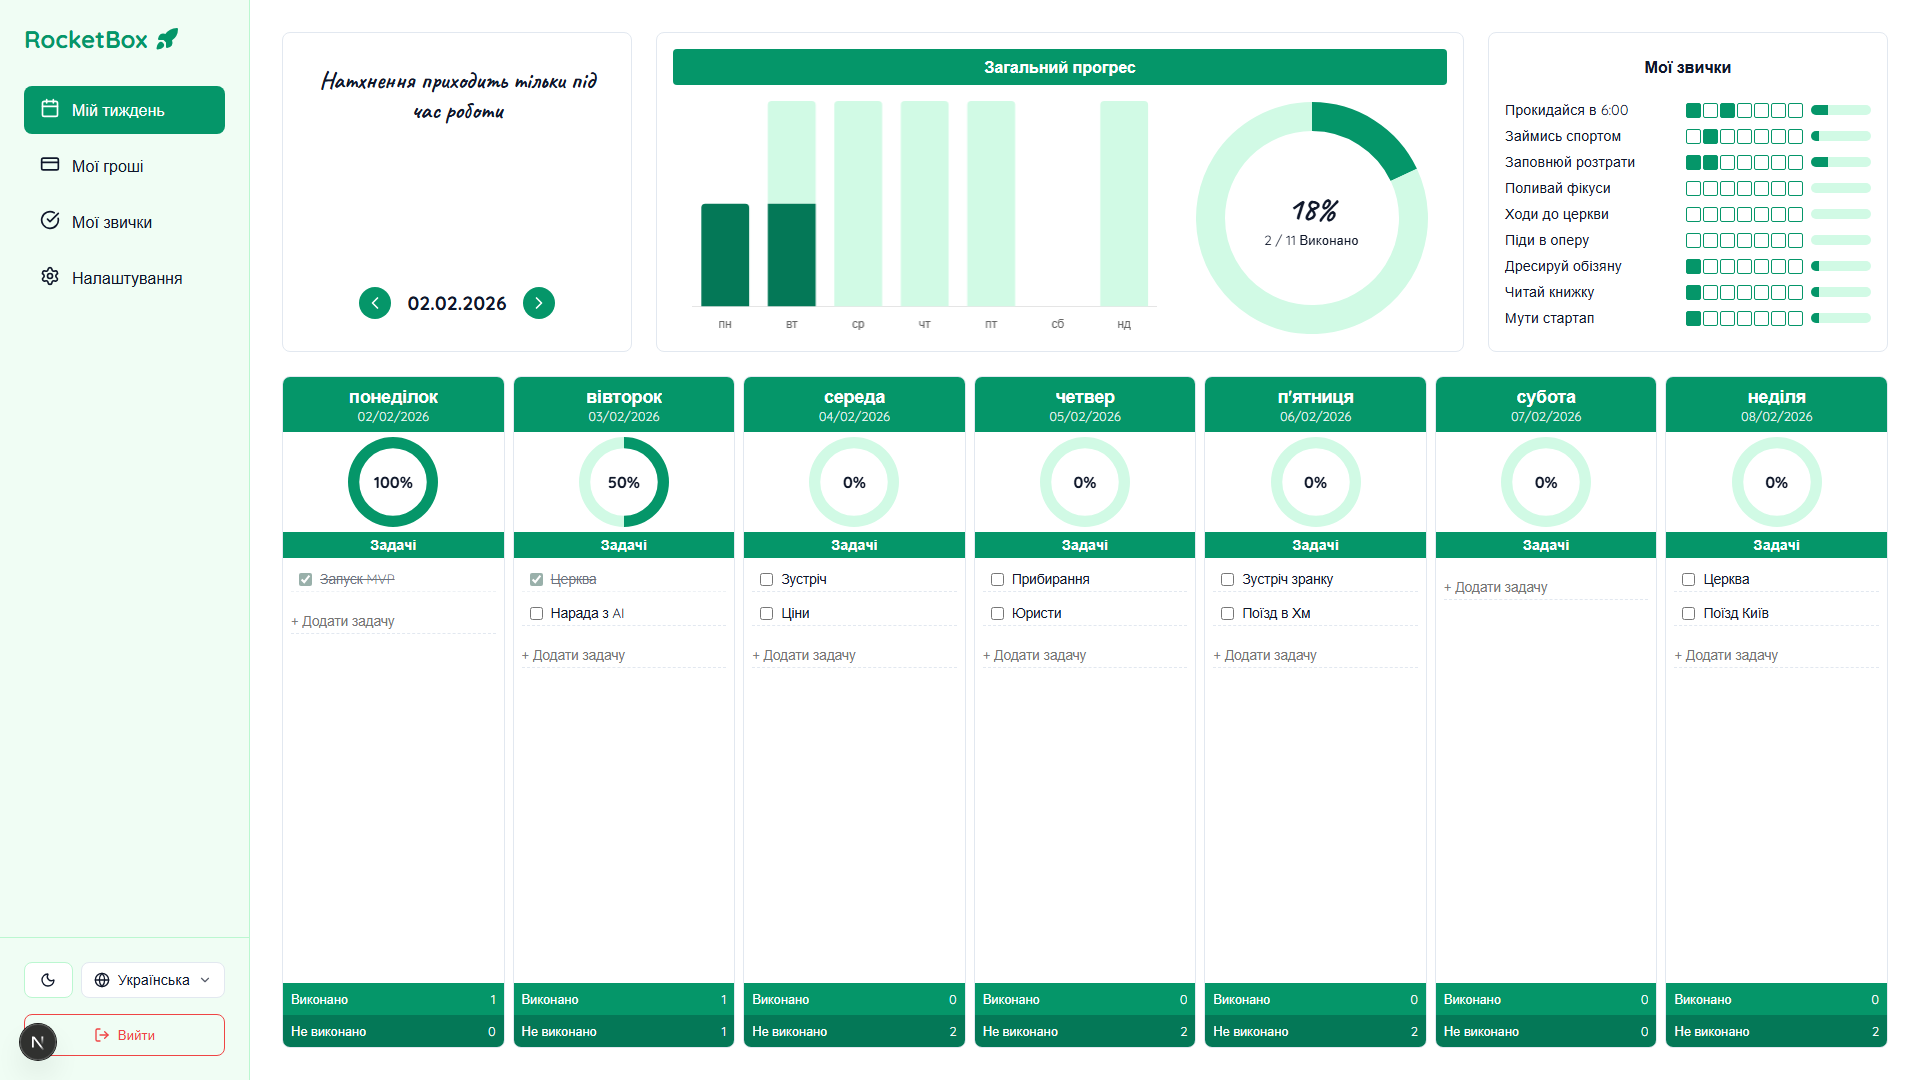
Task: Select Мій тиждень in the sidebar
Action: click(x=124, y=110)
